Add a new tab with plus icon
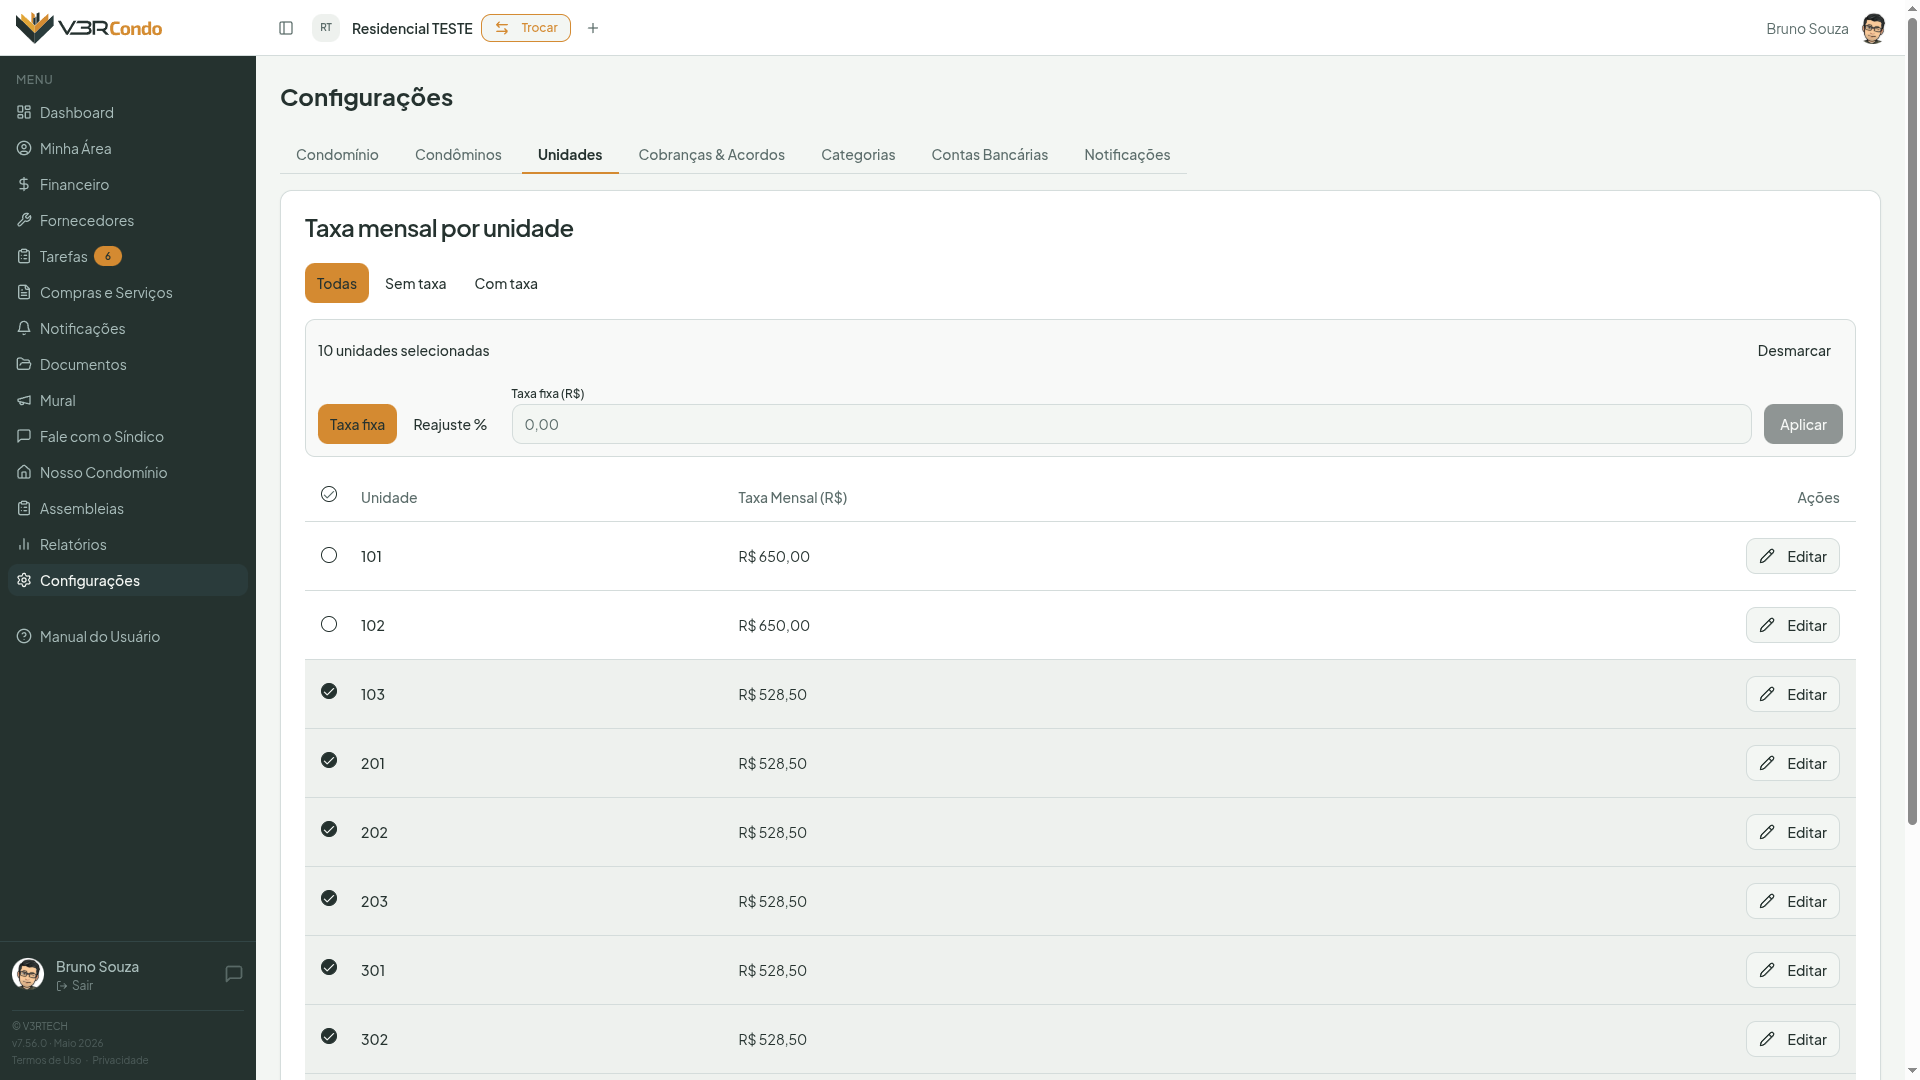The image size is (1920, 1080). click(x=593, y=28)
